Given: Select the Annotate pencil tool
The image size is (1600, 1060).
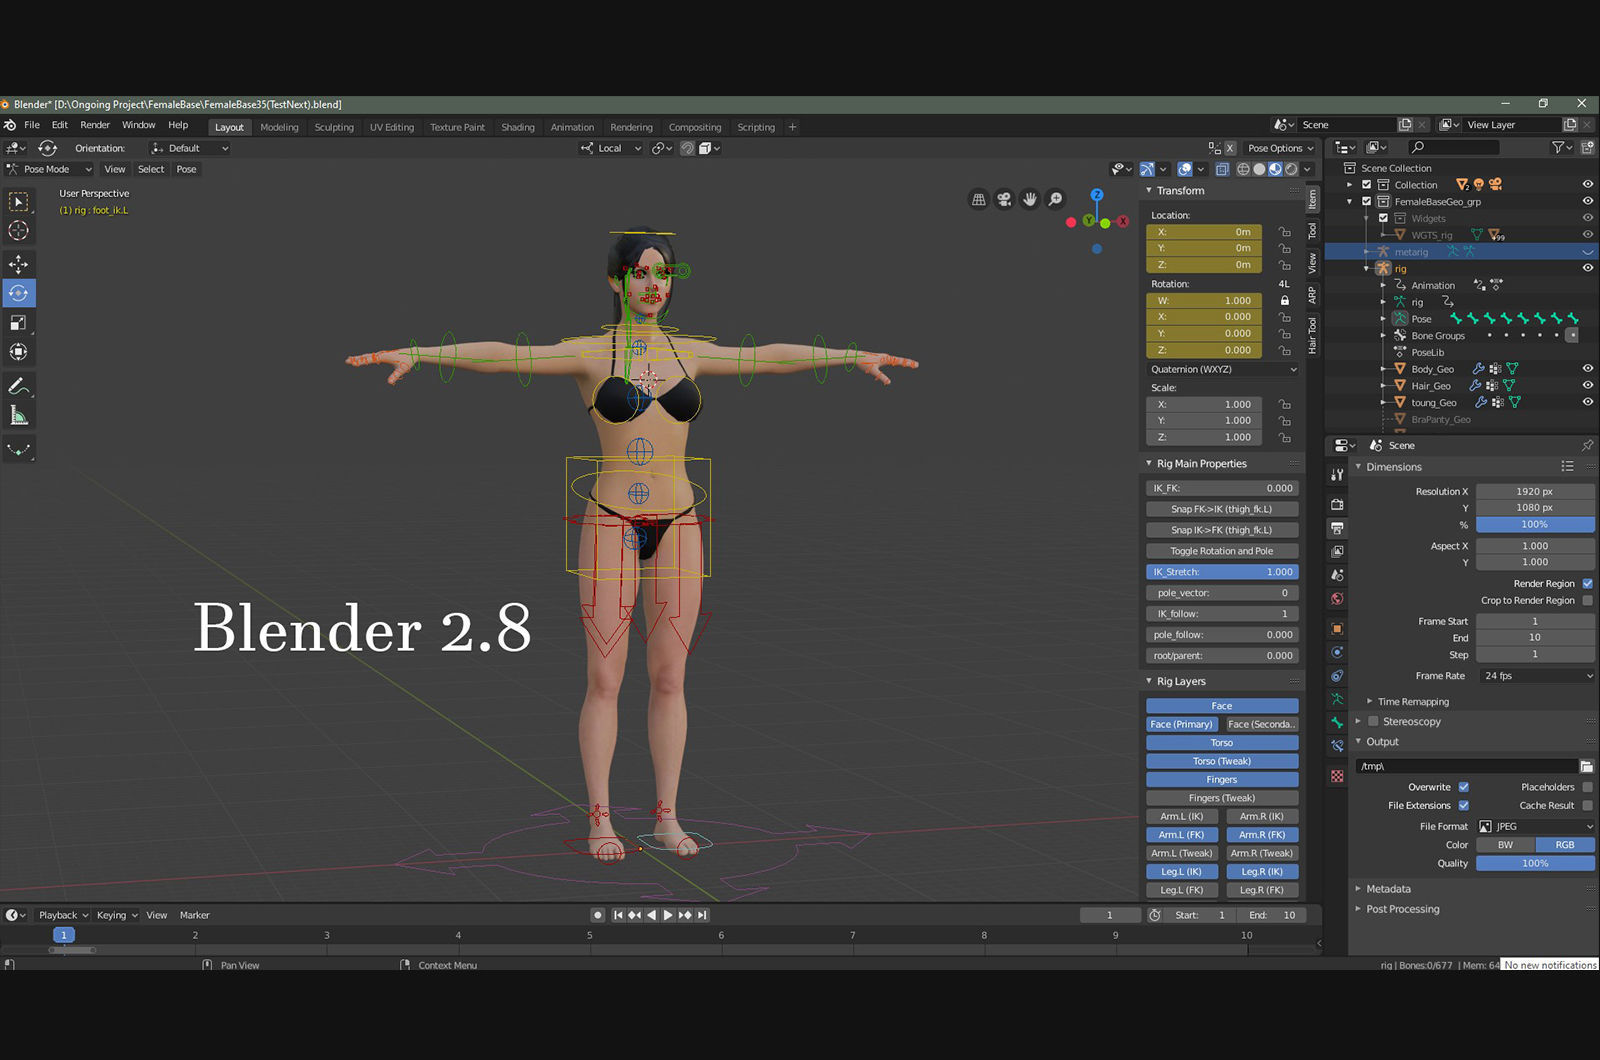Looking at the screenshot, I should [19, 386].
